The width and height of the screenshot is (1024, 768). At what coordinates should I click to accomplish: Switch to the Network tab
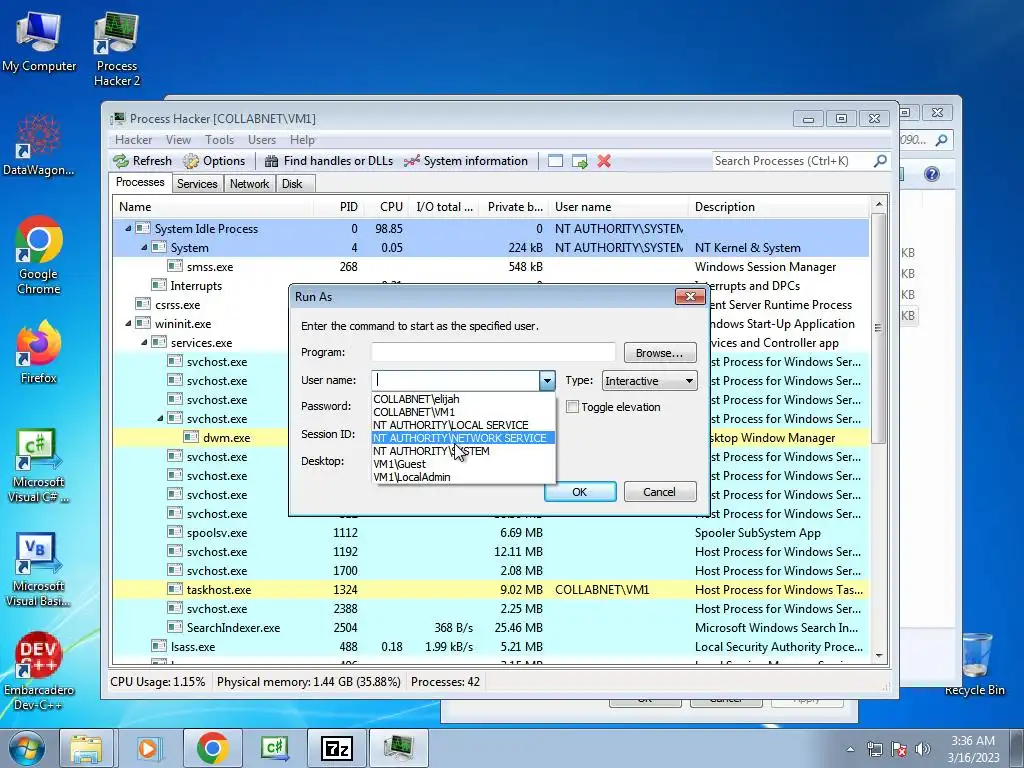tap(249, 184)
